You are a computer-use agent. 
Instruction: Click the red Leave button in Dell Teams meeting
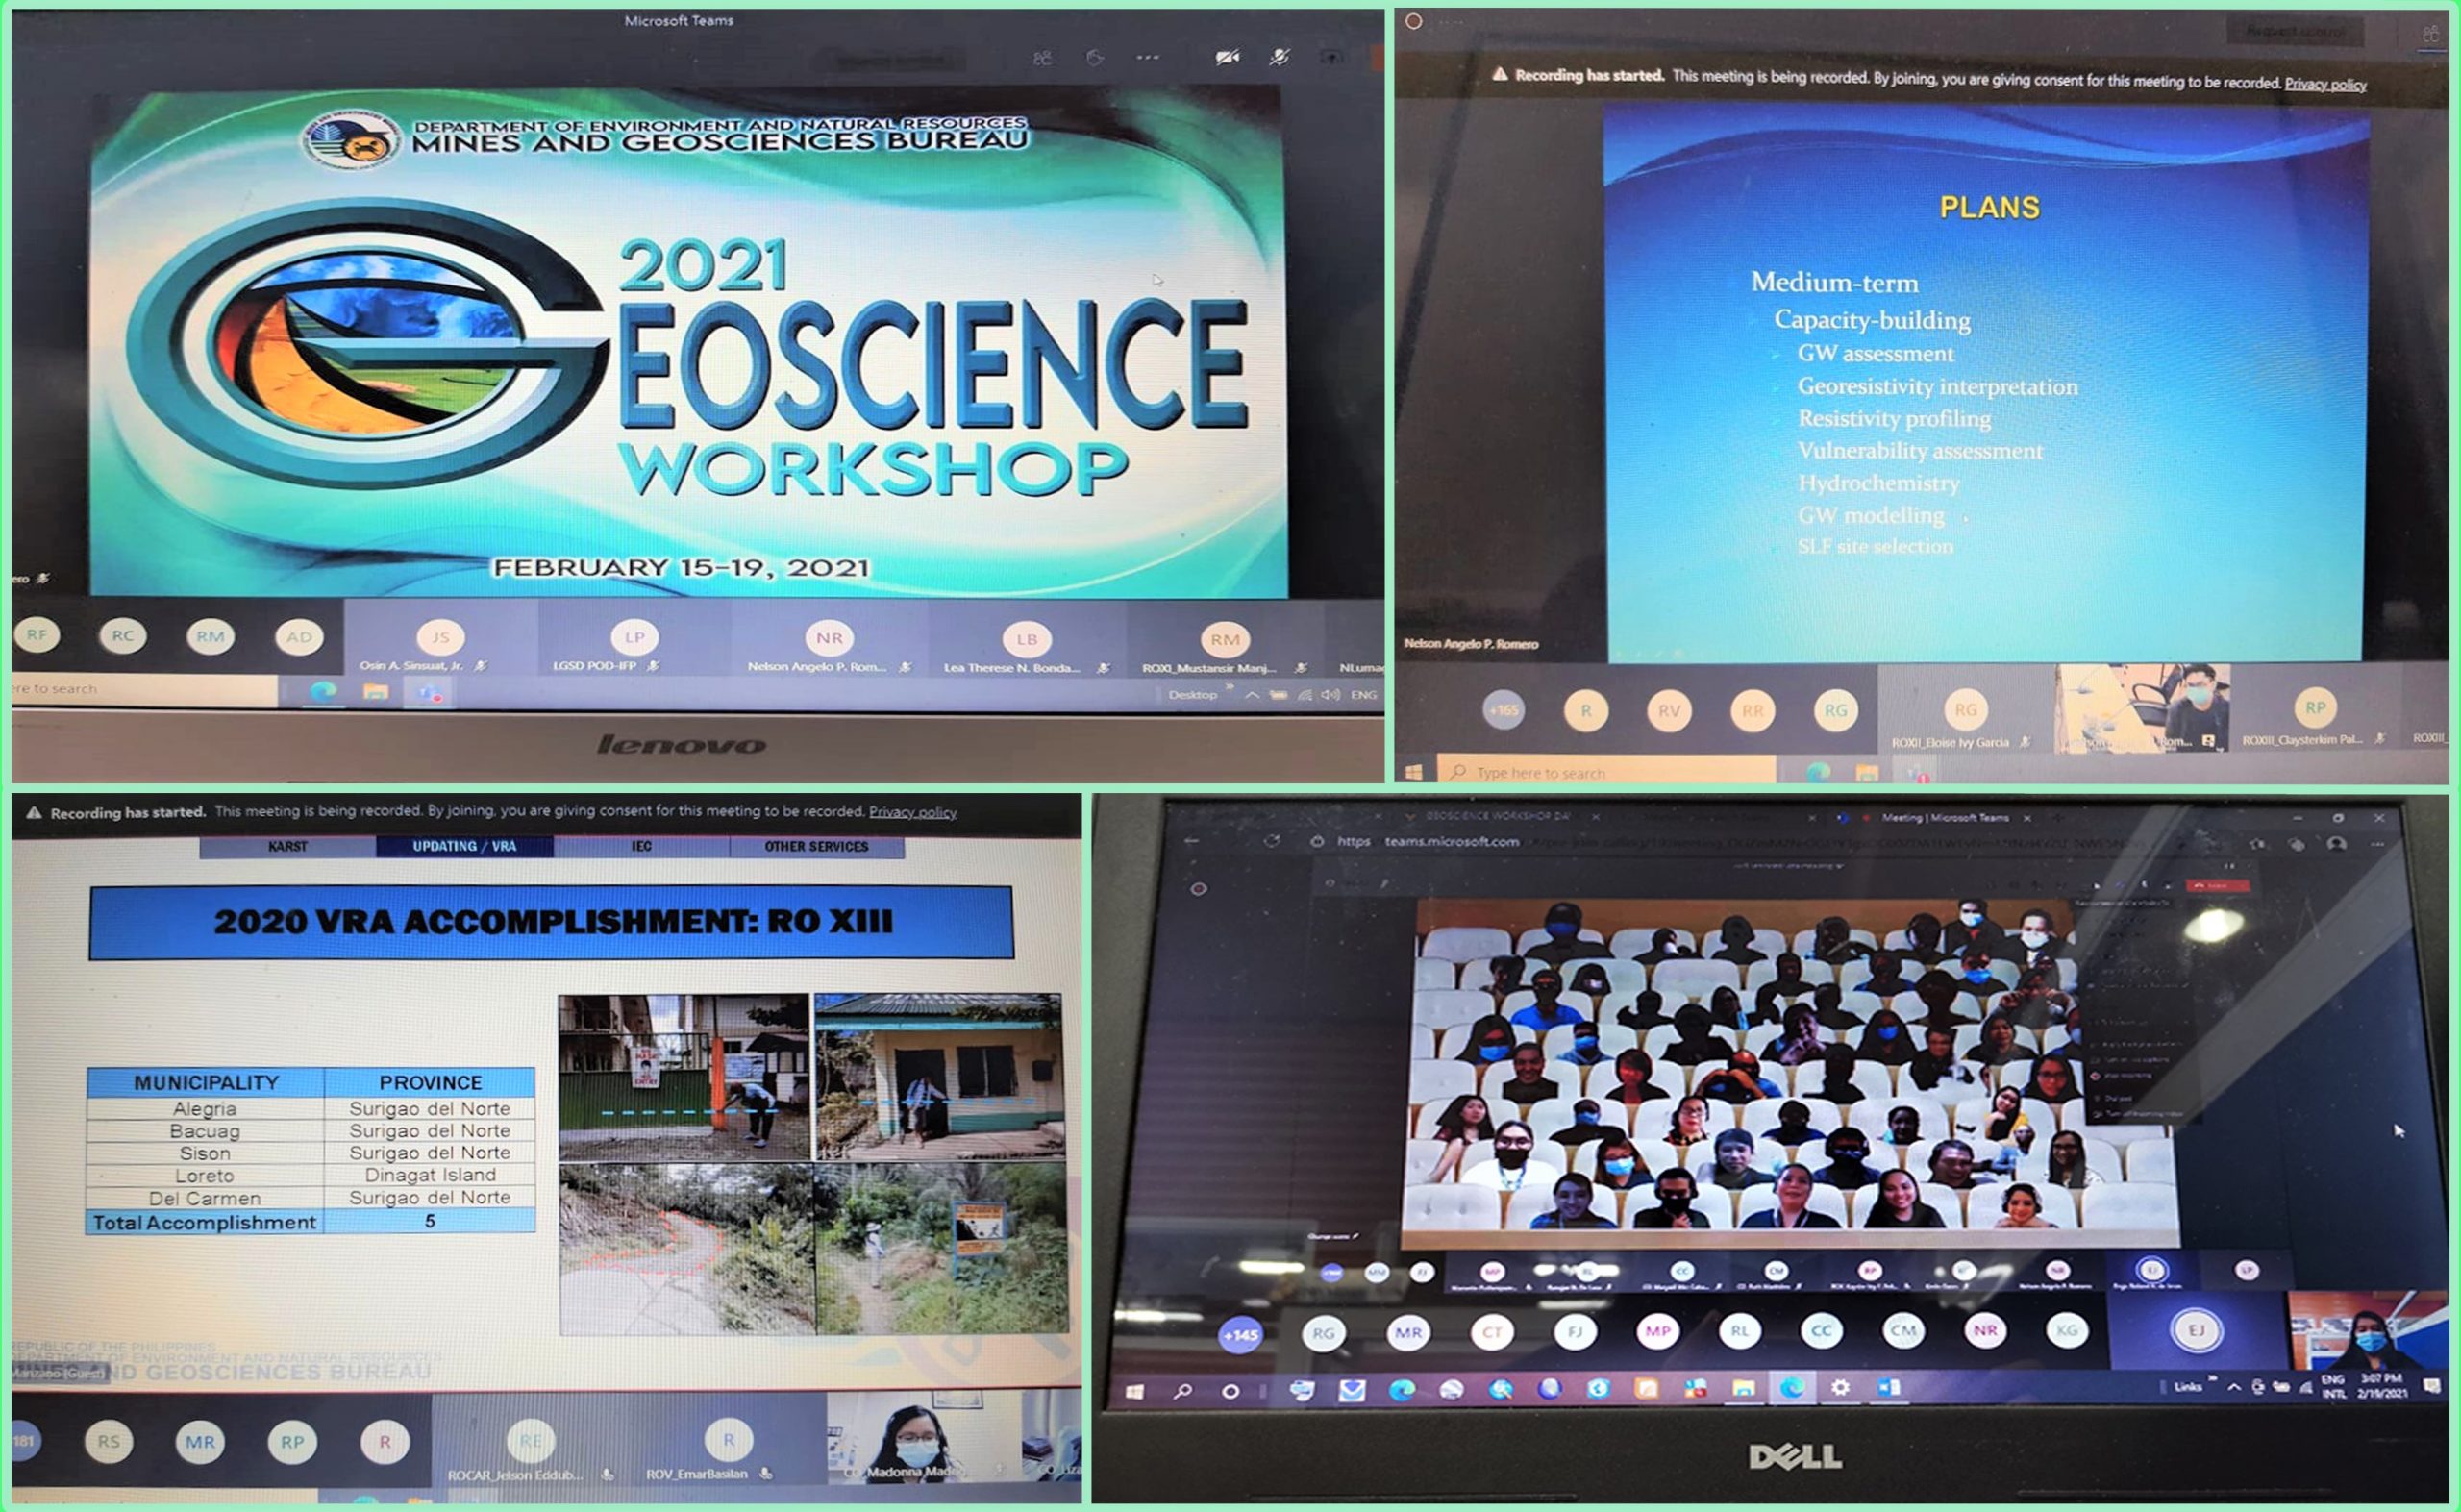click(2217, 885)
